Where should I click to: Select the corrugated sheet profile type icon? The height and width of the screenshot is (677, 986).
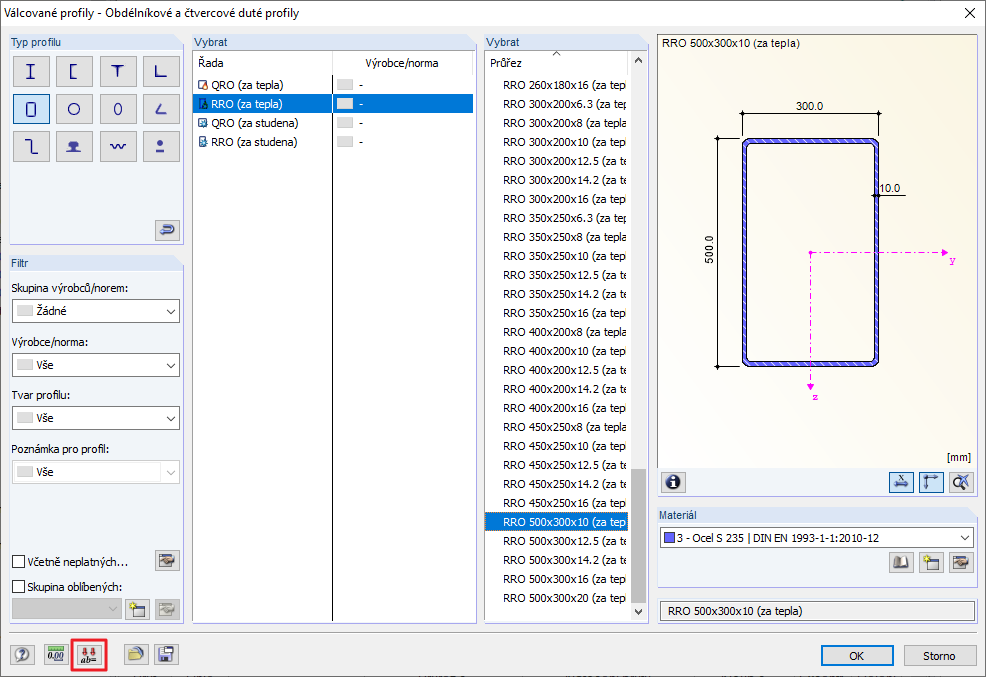(118, 146)
